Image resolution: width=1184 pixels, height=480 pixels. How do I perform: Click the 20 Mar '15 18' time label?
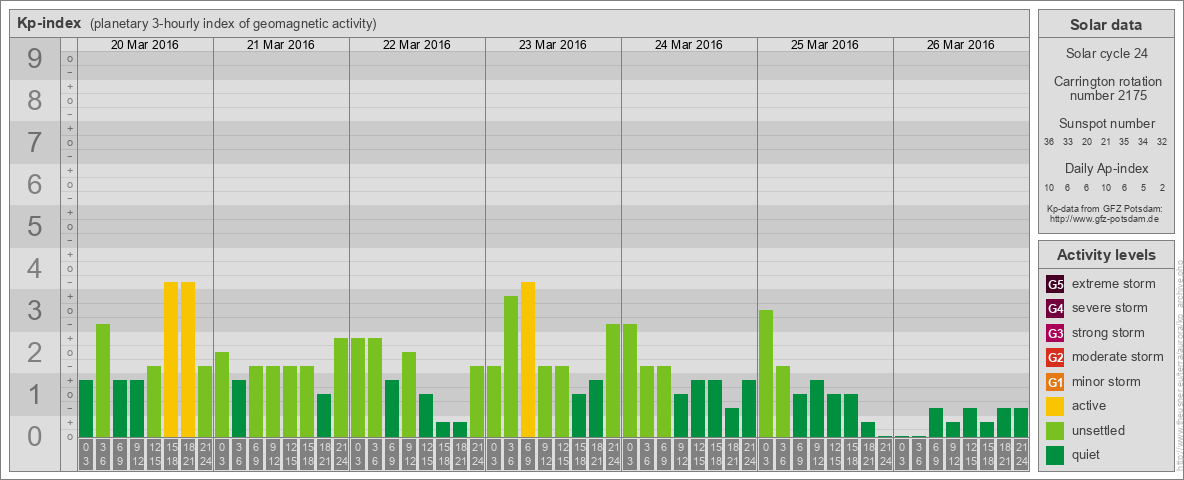(171, 454)
